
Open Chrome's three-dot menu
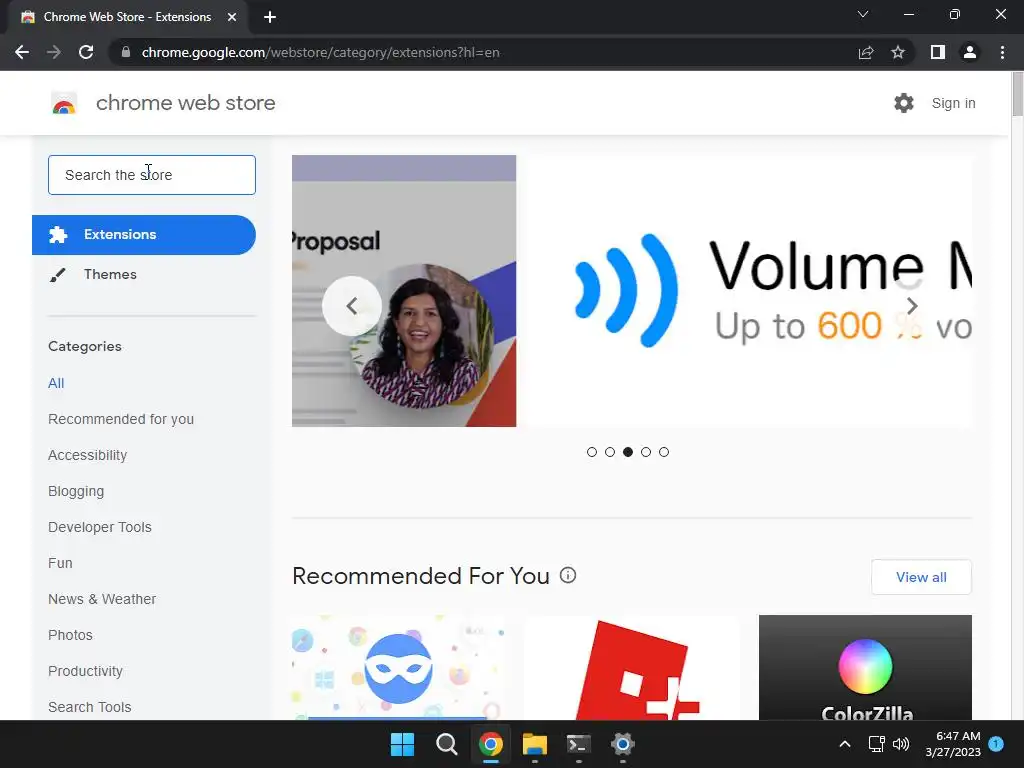1002,52
